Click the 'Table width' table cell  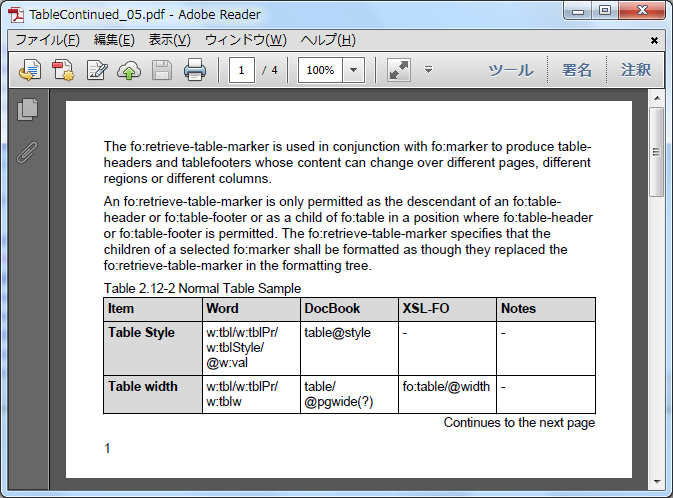coord(153,395)
